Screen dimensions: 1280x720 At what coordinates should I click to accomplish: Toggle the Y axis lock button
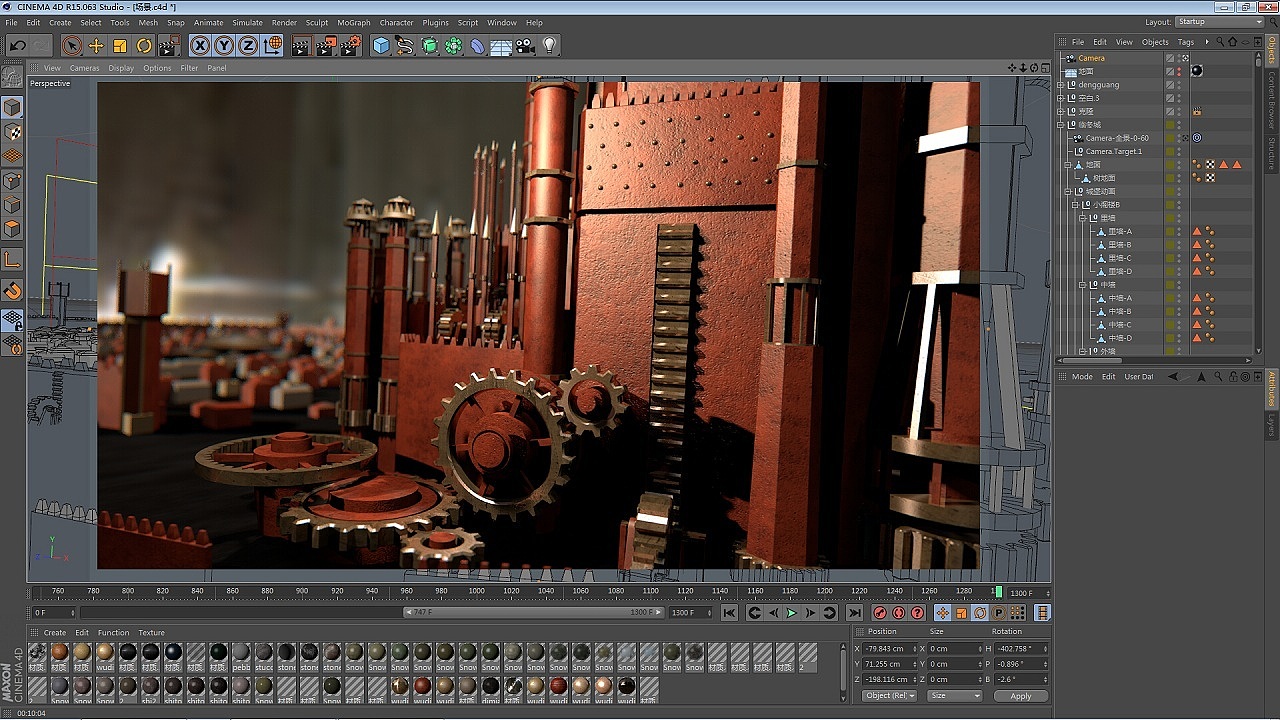click(x=222, y=45)
